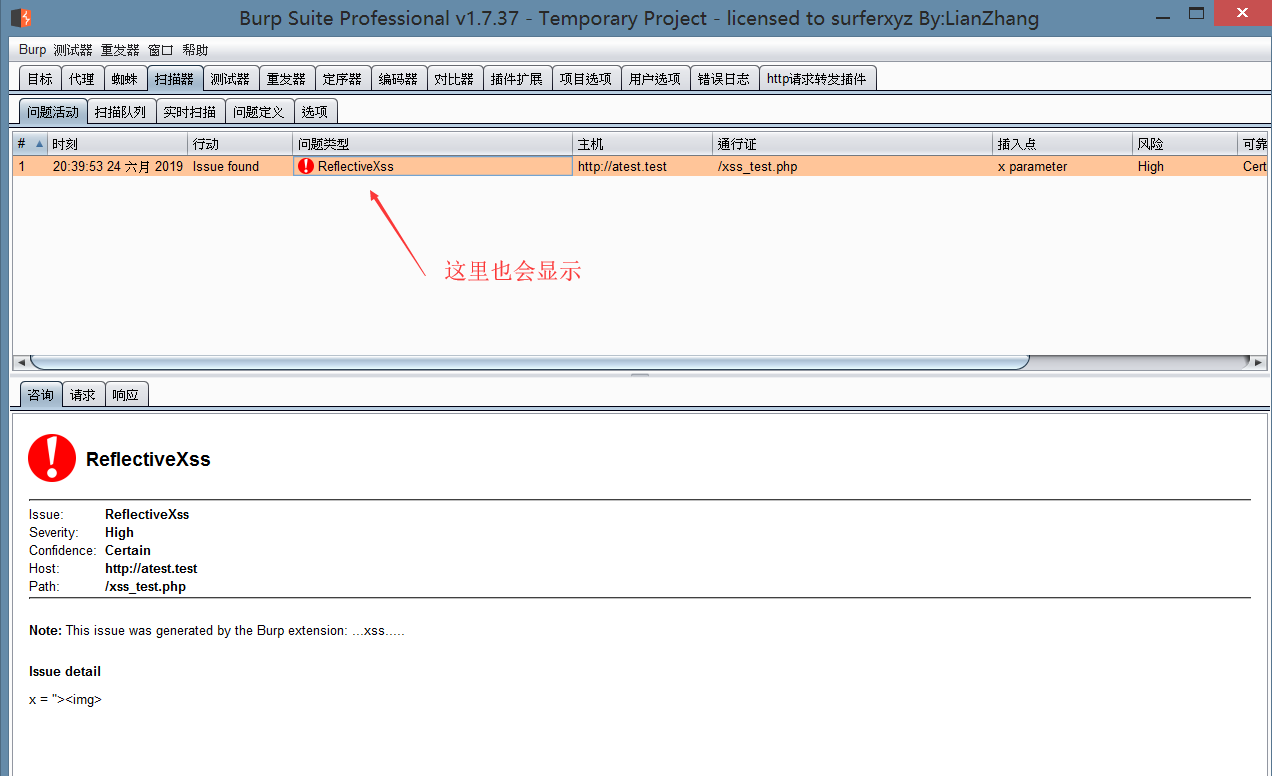Screen dimensions: 1272x776
Task: Switch to the 对比器 tab
Action: (x=454, y=79)
